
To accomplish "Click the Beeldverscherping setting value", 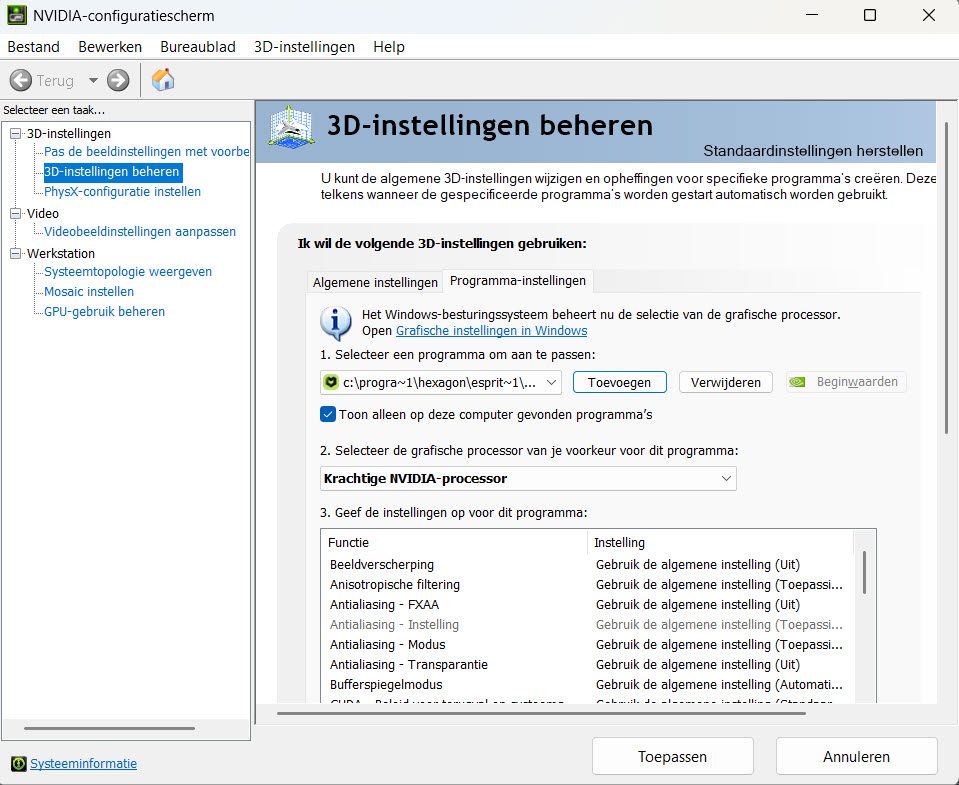I will [698, 564].
